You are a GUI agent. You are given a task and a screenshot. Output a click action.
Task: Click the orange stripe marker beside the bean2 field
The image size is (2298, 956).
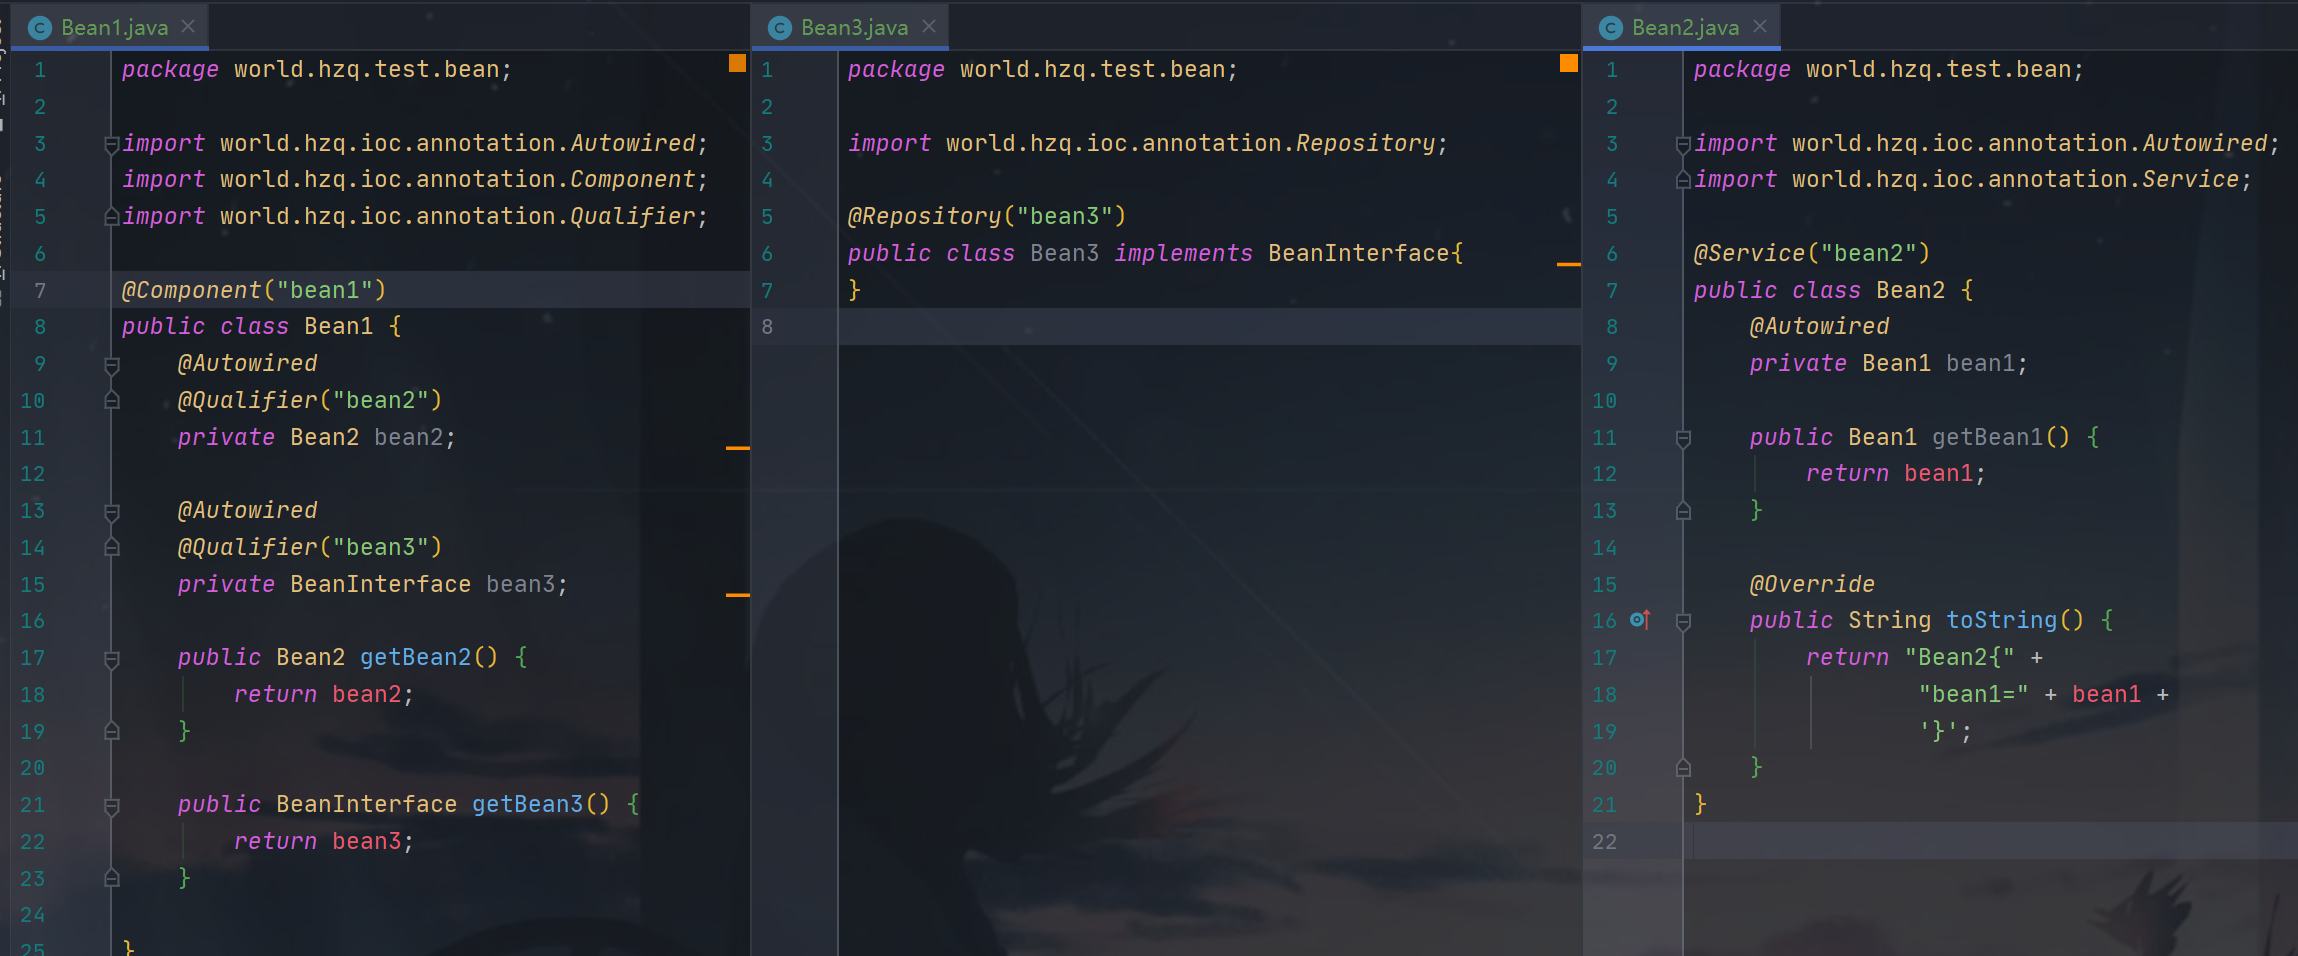(x=737, y=448)
